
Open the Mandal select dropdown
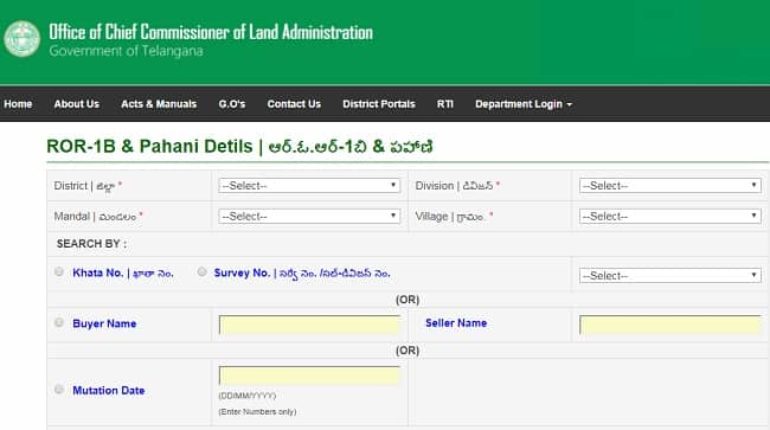click(309, 216)
